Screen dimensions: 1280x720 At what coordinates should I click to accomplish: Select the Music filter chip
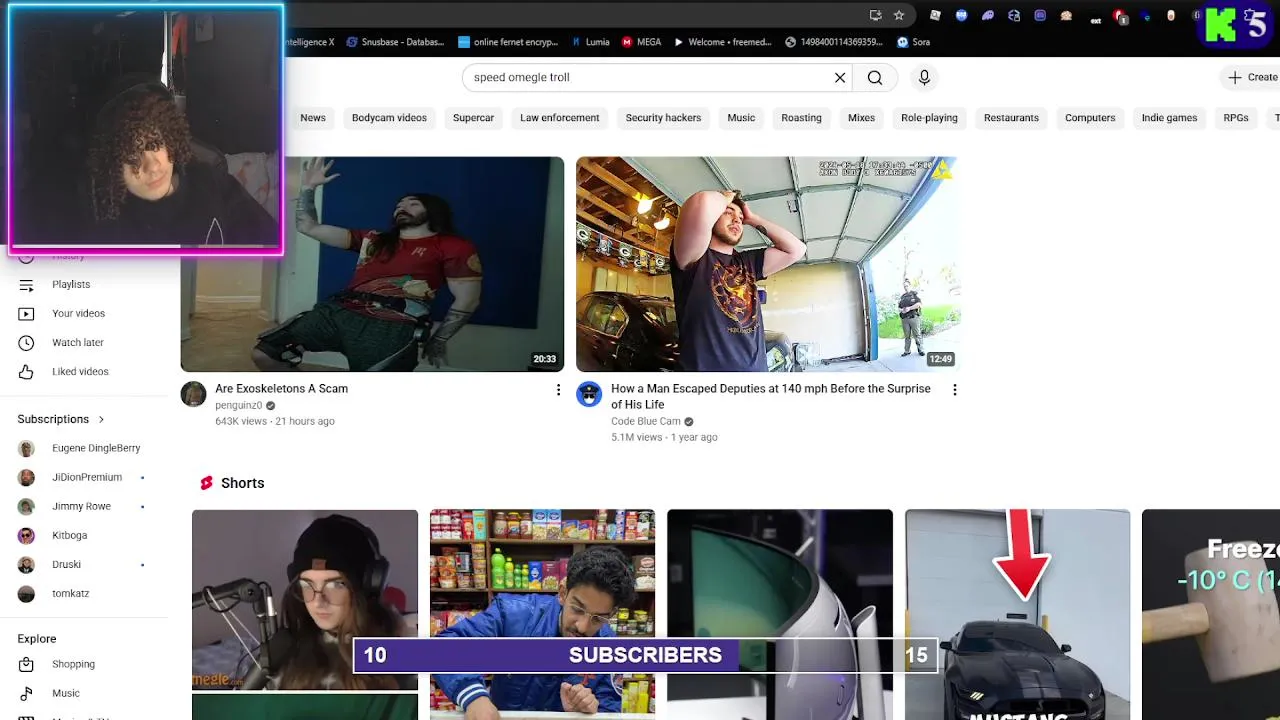[x=741, y=118]
